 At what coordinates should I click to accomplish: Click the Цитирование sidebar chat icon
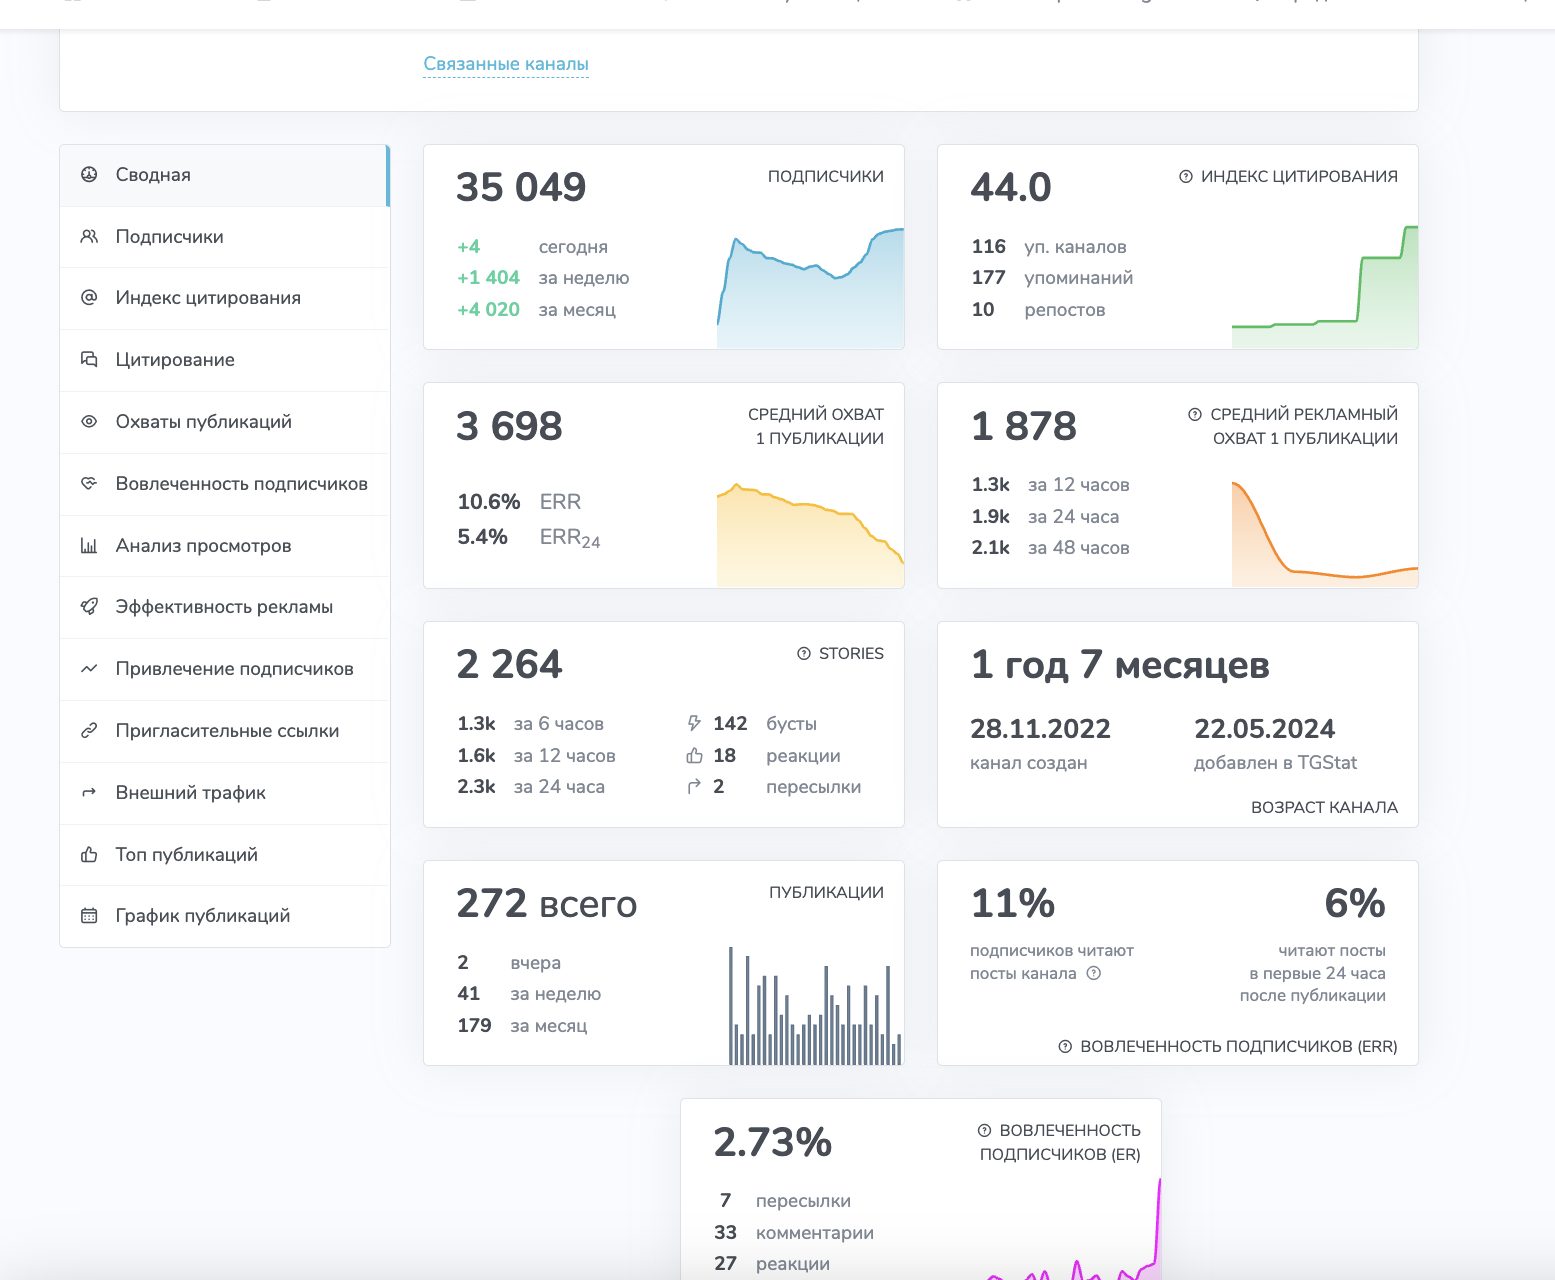coord(89,359)
